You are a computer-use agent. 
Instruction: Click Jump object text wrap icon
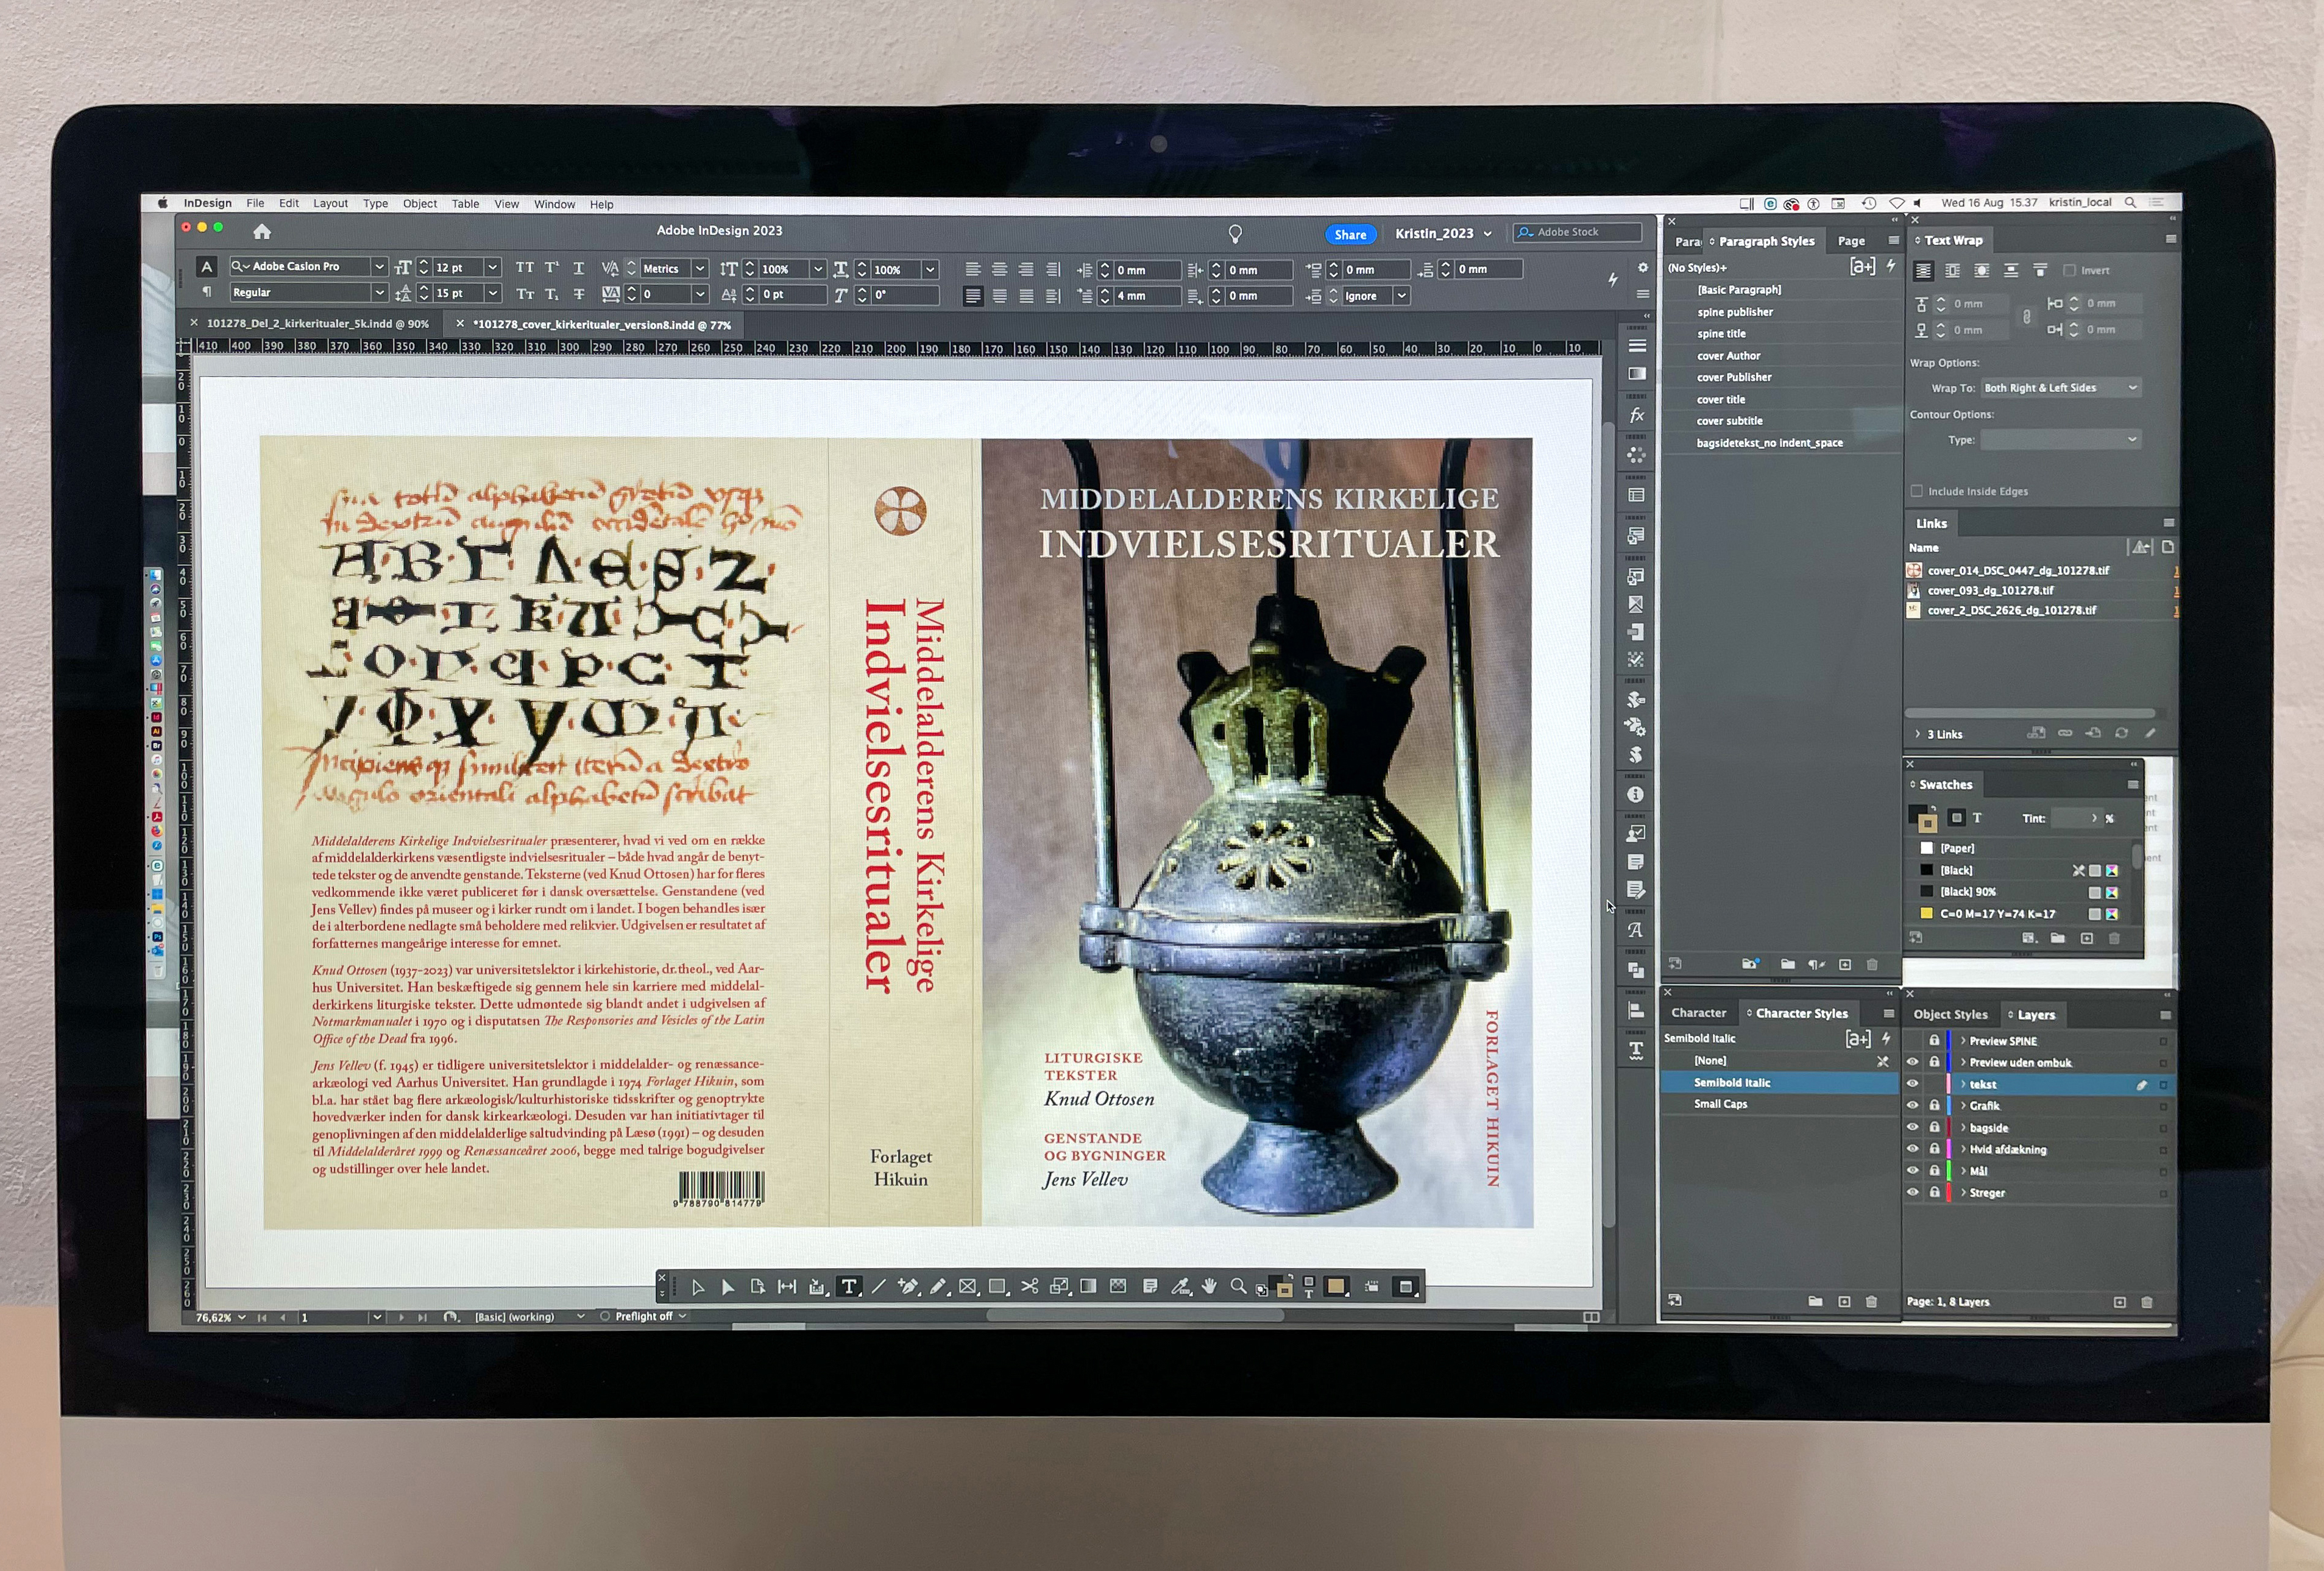tap(2011, 271)
